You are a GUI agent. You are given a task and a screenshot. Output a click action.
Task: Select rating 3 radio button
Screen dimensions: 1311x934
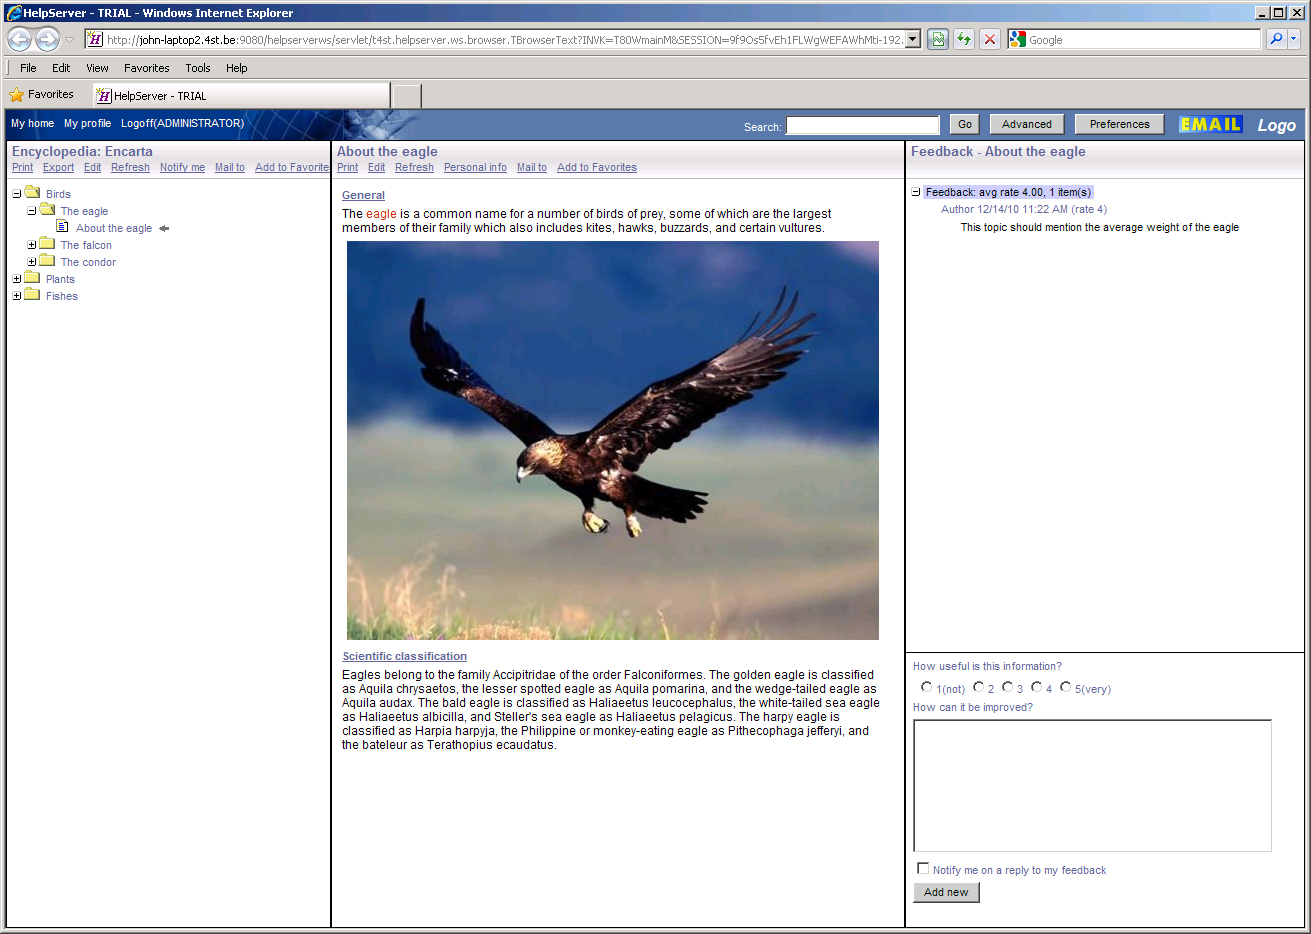coord(1007,687)
